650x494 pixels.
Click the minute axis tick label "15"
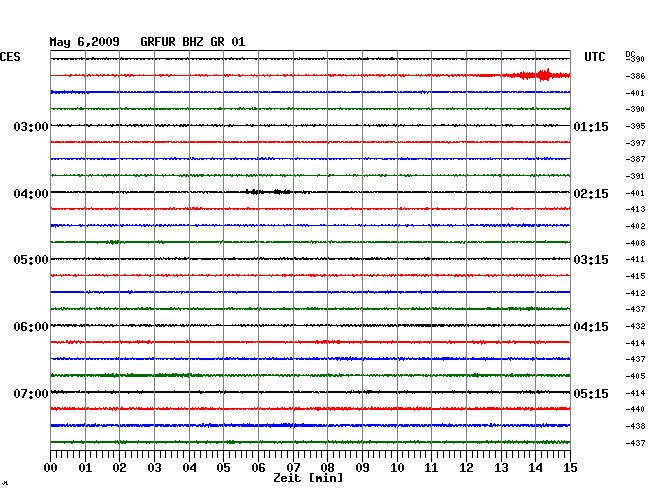click(570, 468)
